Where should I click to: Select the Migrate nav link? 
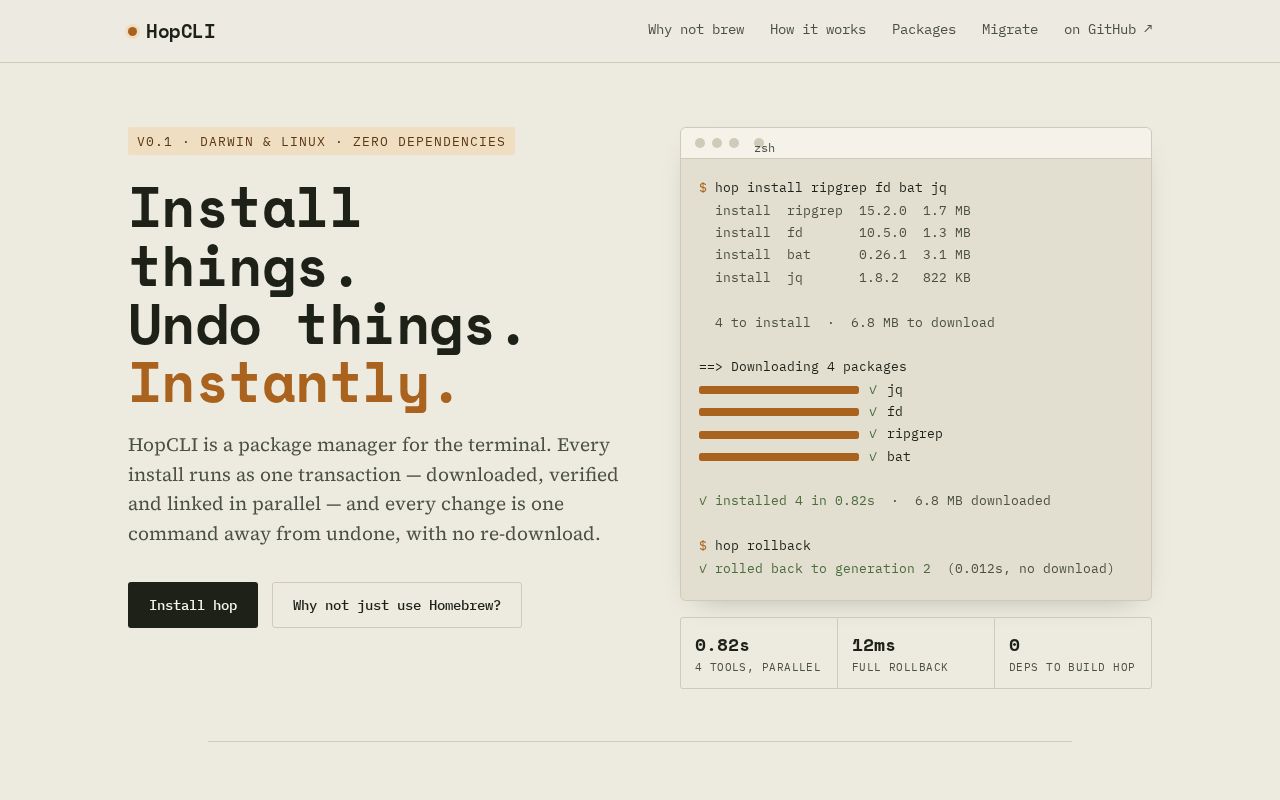tap(1010, 30)
